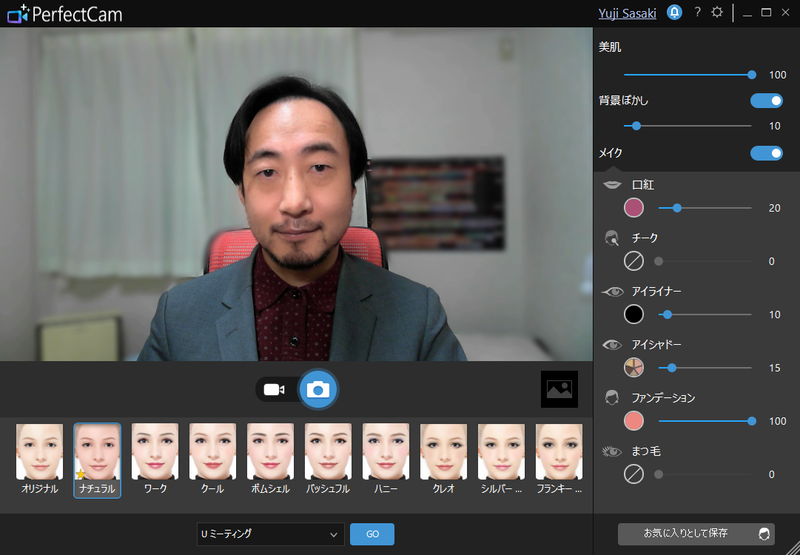Viewport: 800px width, 555px height.
Task: Open the アイシャドー palette swatch
Action: [634, 368]
